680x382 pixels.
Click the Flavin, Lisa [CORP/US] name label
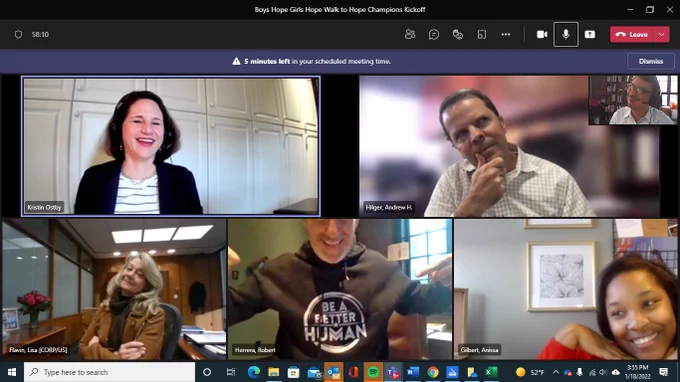pos(38,350)
